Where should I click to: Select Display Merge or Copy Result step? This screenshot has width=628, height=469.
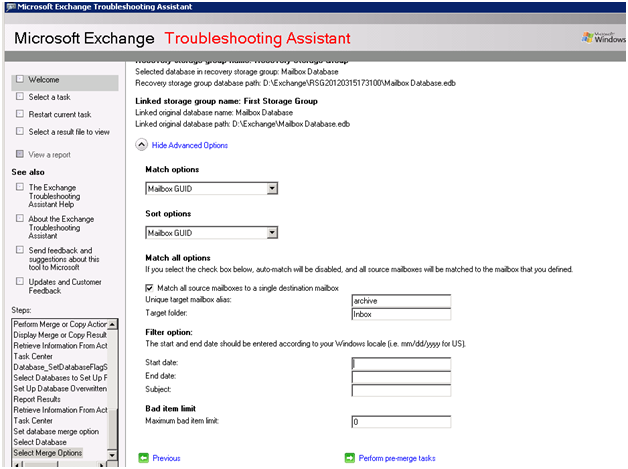[x=60, y=335]
